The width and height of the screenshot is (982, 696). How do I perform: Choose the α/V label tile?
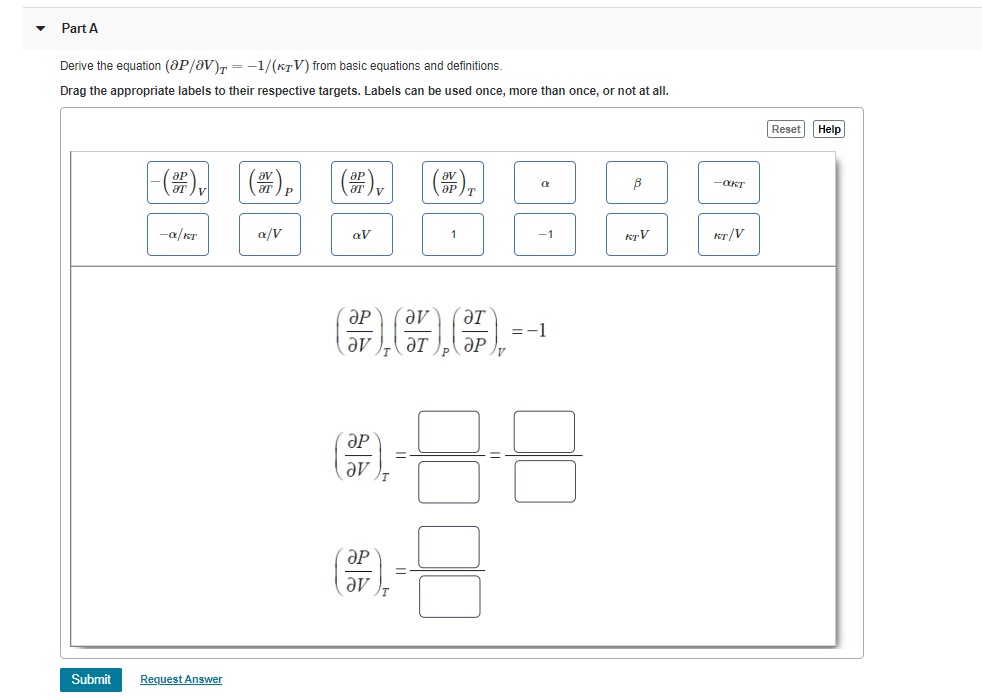[270, 234]
